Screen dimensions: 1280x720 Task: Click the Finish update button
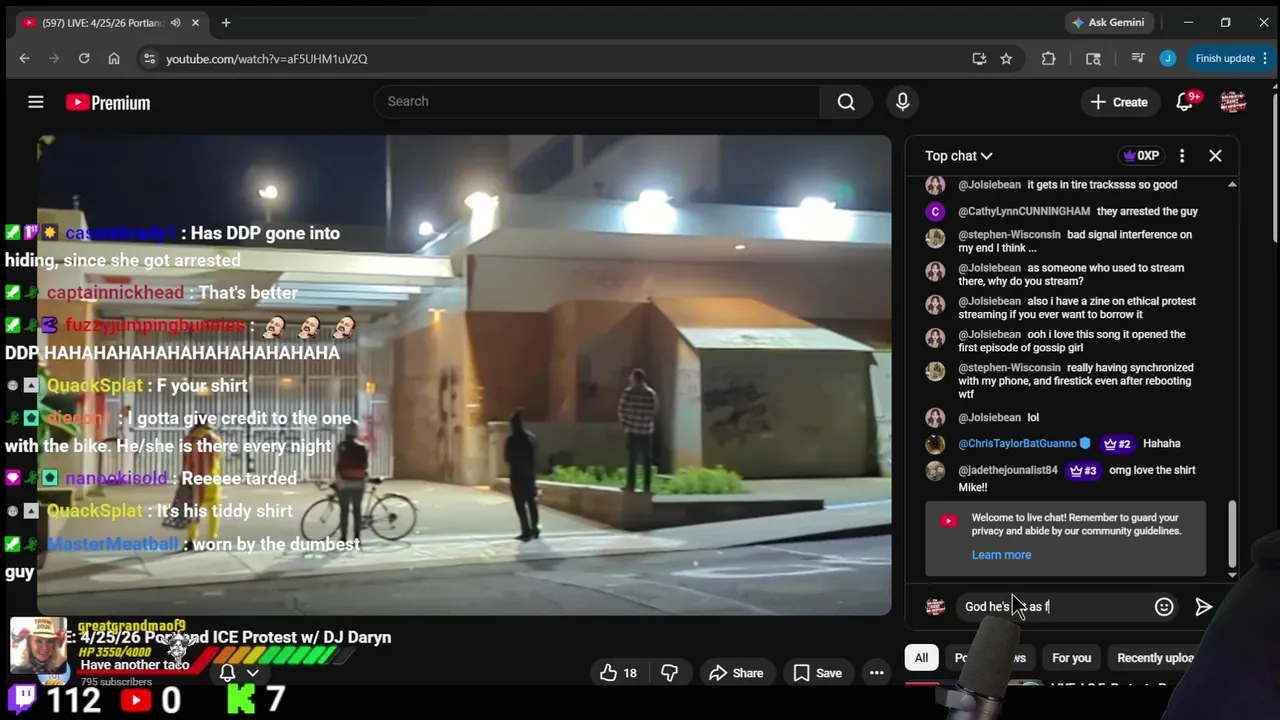coord(1231,59)
